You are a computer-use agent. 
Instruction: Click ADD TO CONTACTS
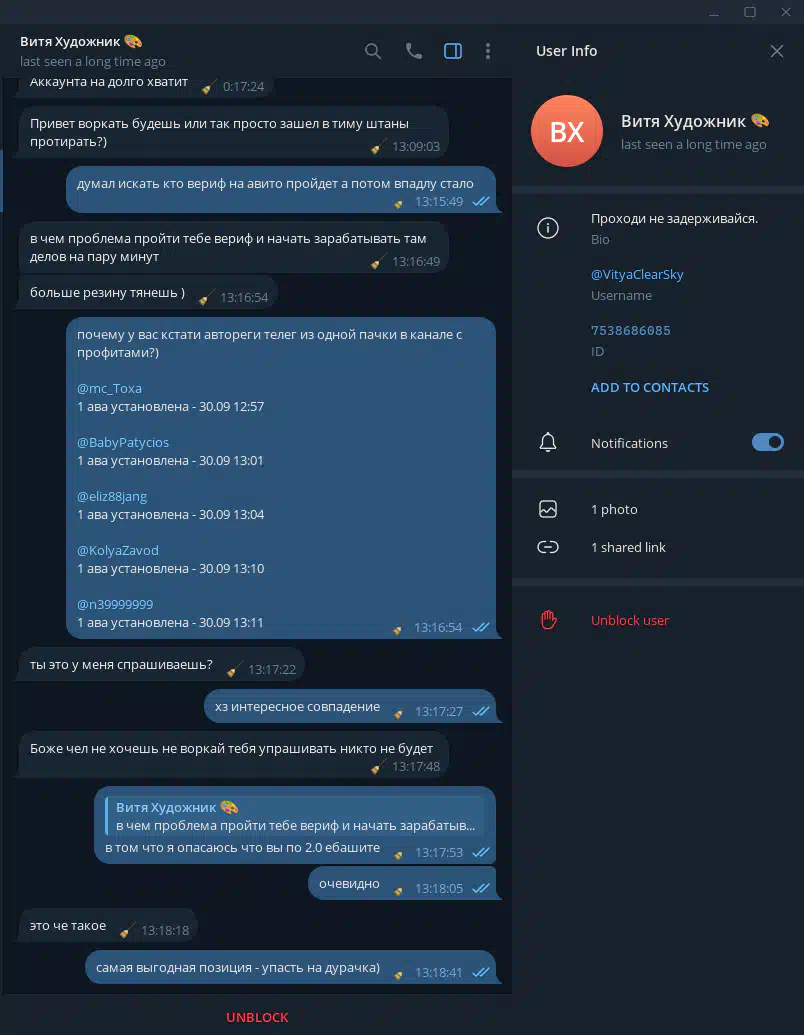tap(650, 387)
